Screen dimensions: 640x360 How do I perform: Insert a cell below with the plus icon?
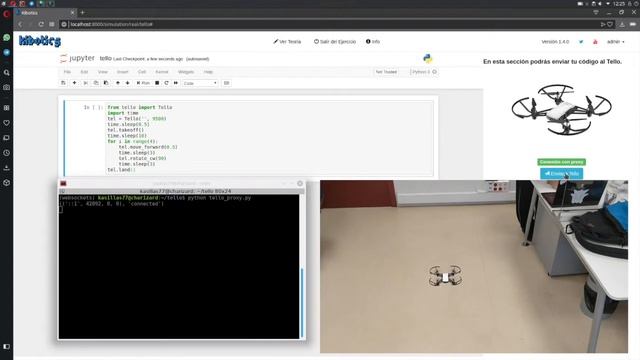click(74, 83)
